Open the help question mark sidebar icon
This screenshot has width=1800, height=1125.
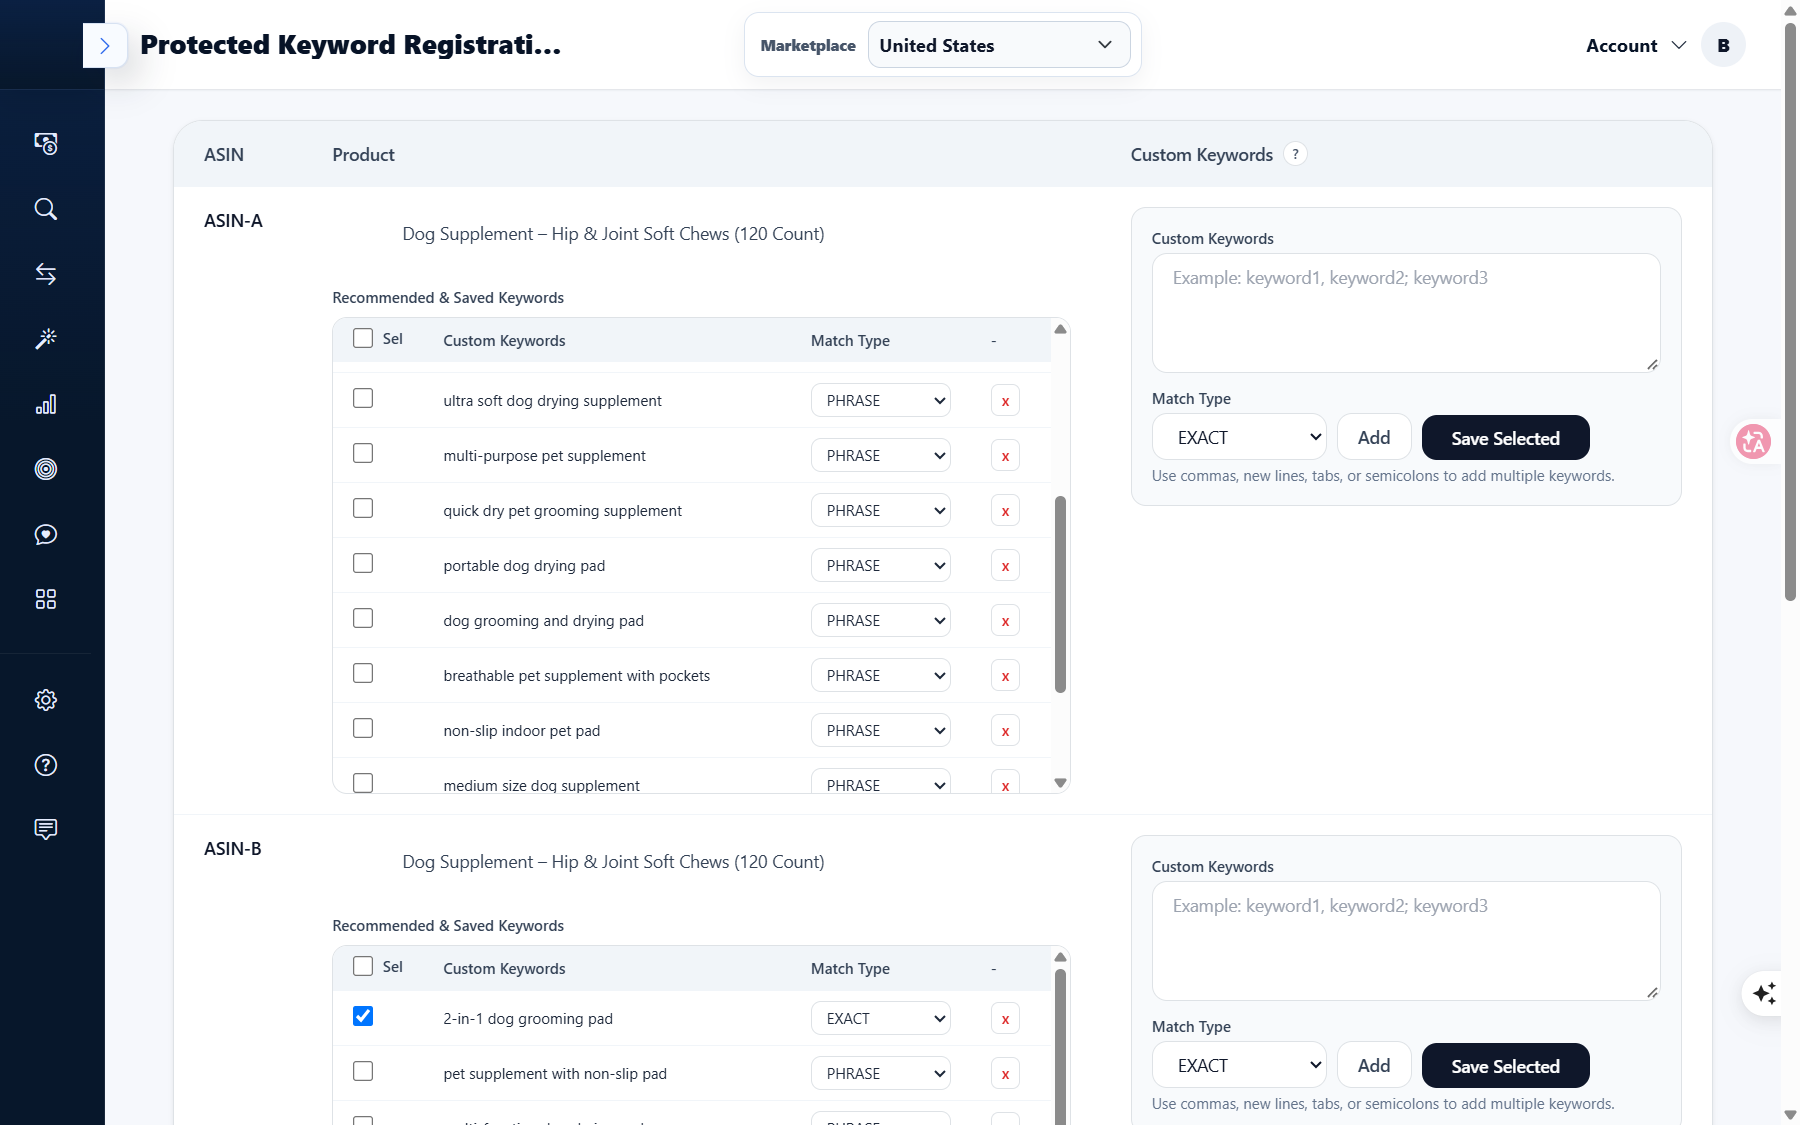46,765
